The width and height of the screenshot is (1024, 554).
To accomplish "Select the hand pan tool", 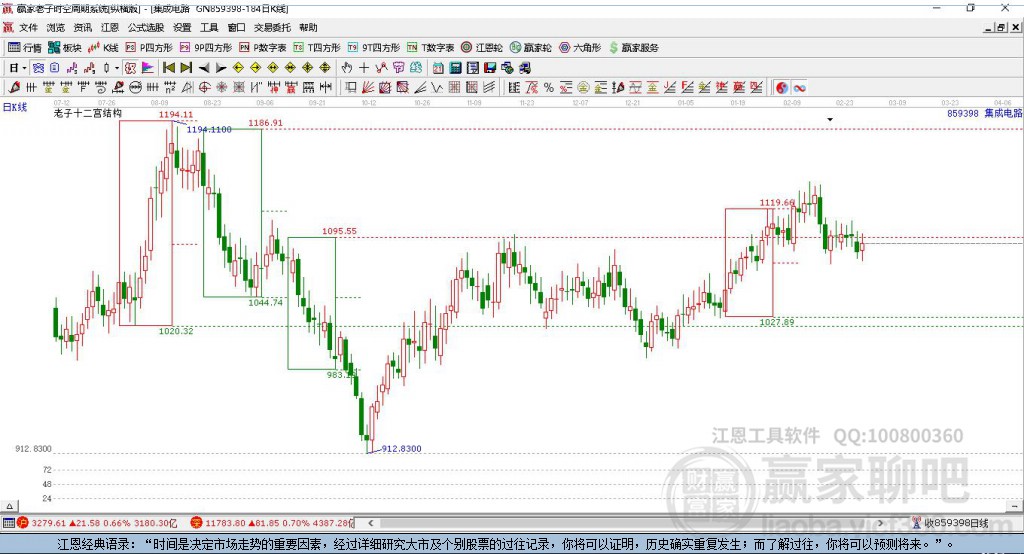I will [346, 68].
